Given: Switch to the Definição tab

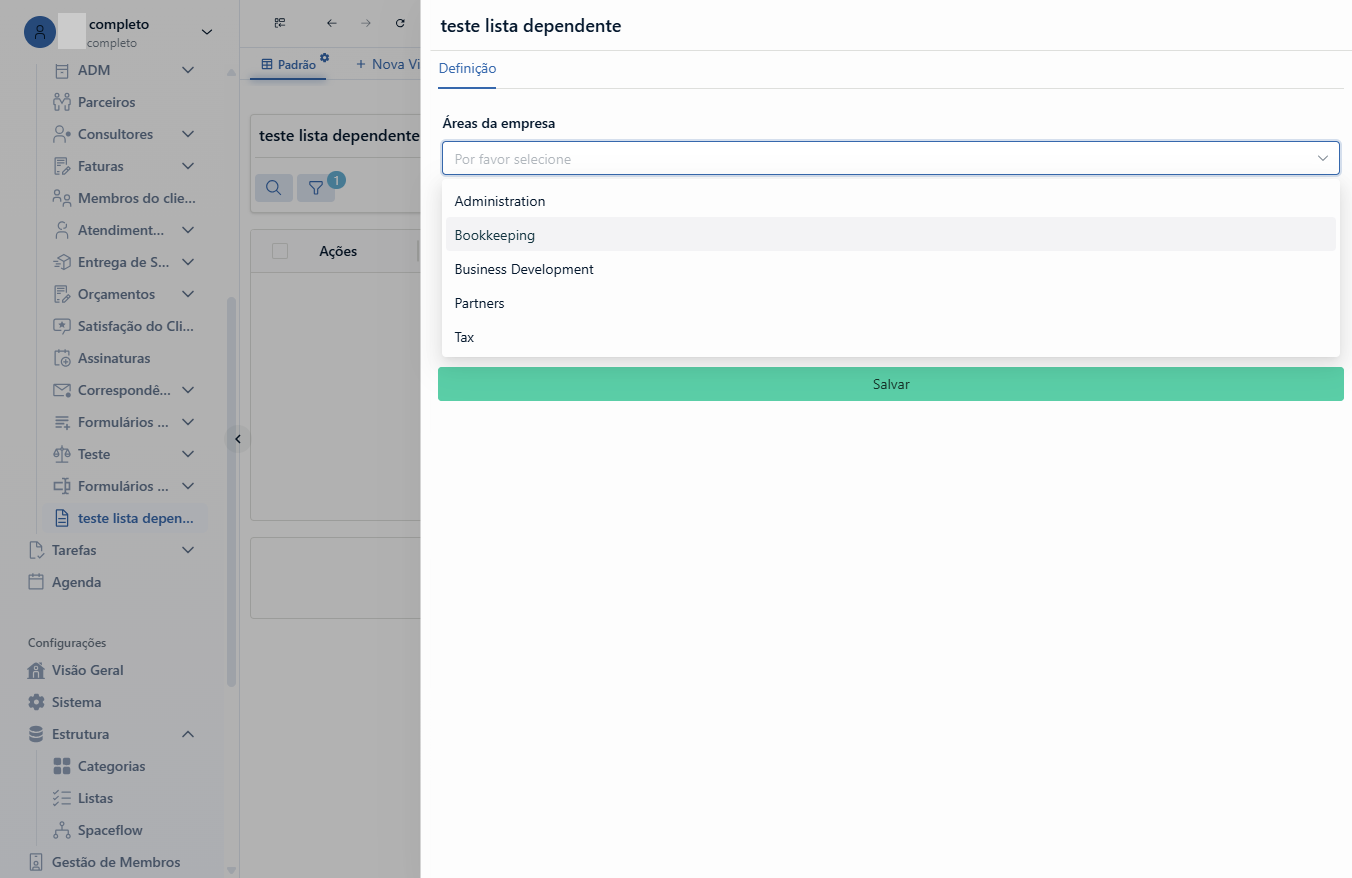Looking at the screenshot, I should click(x=467, y=69).
